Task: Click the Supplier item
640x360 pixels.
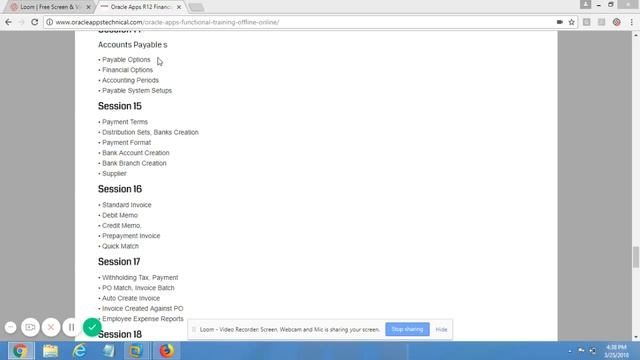Action: pyautogui.click(x=114, y=173)
